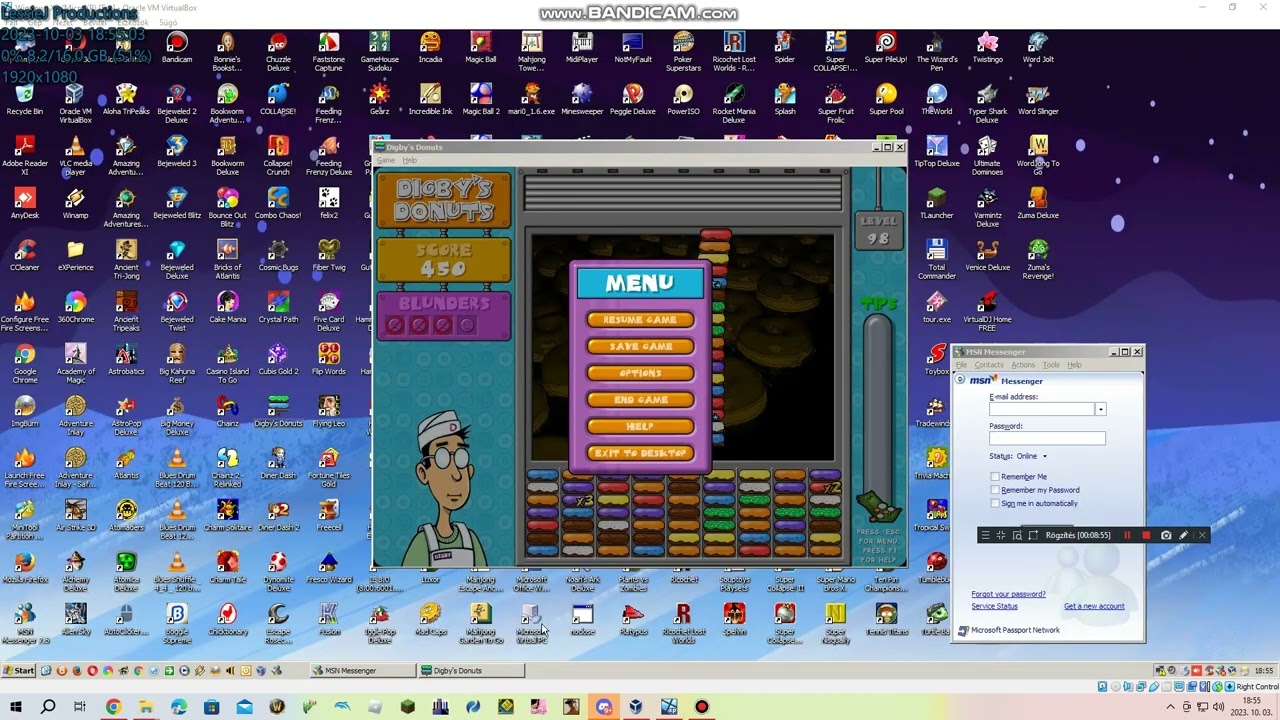Select End Game in the game menu

[x=640, y=400]
